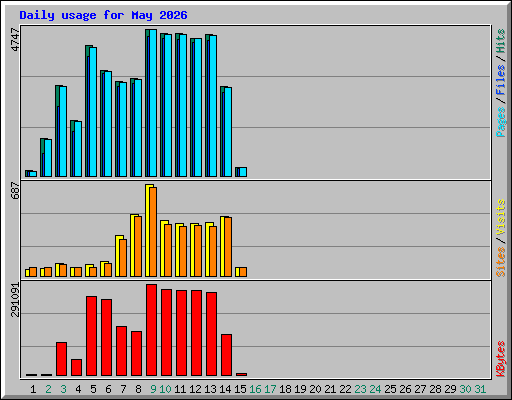This screenshot has width=512, height=400.
Task: Click day 22 on the x-axis
Action: pos(345,389)
